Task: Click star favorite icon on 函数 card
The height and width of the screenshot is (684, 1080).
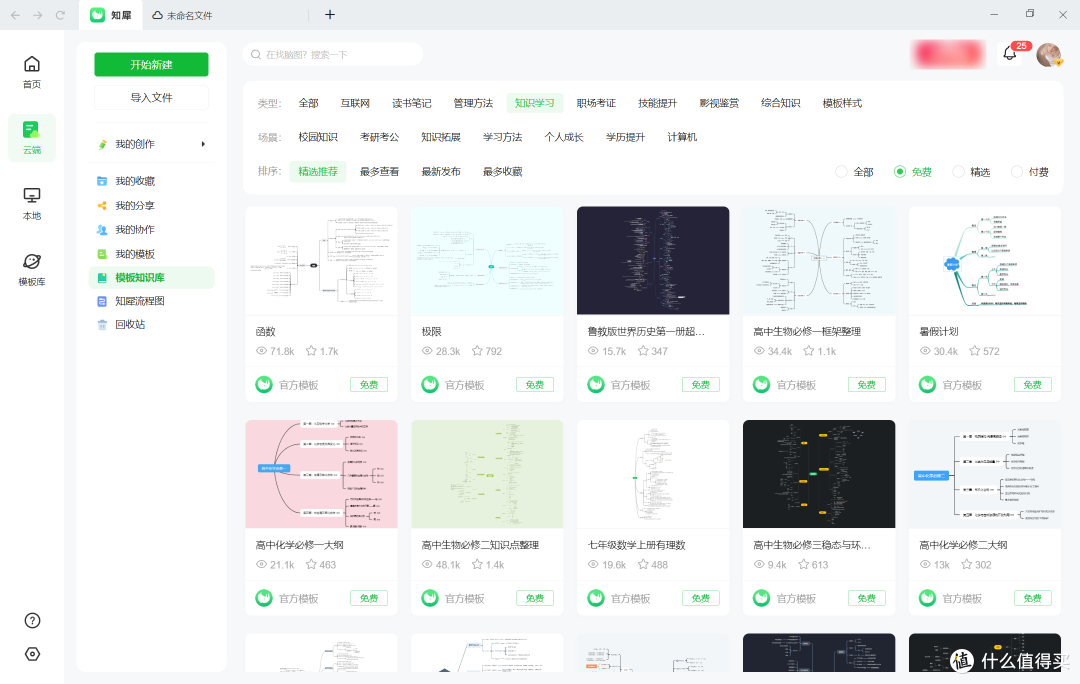Action: click(x=311, y=351)
